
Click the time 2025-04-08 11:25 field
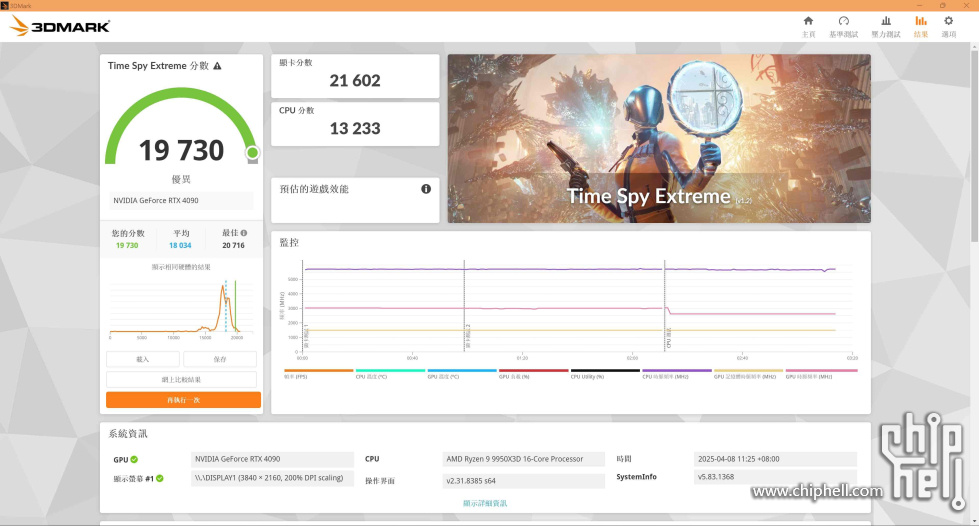tap(775, 459)
